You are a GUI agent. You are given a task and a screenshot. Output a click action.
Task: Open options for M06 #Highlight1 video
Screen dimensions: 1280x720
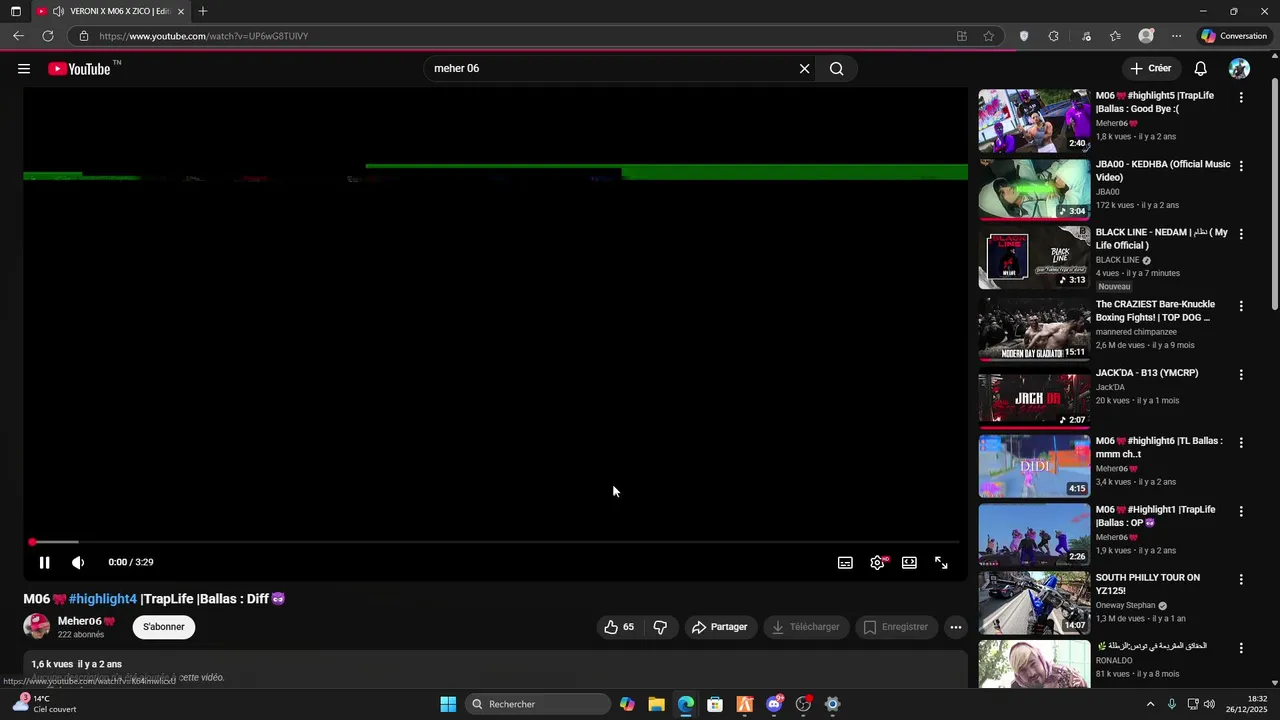click(1241, 511)
